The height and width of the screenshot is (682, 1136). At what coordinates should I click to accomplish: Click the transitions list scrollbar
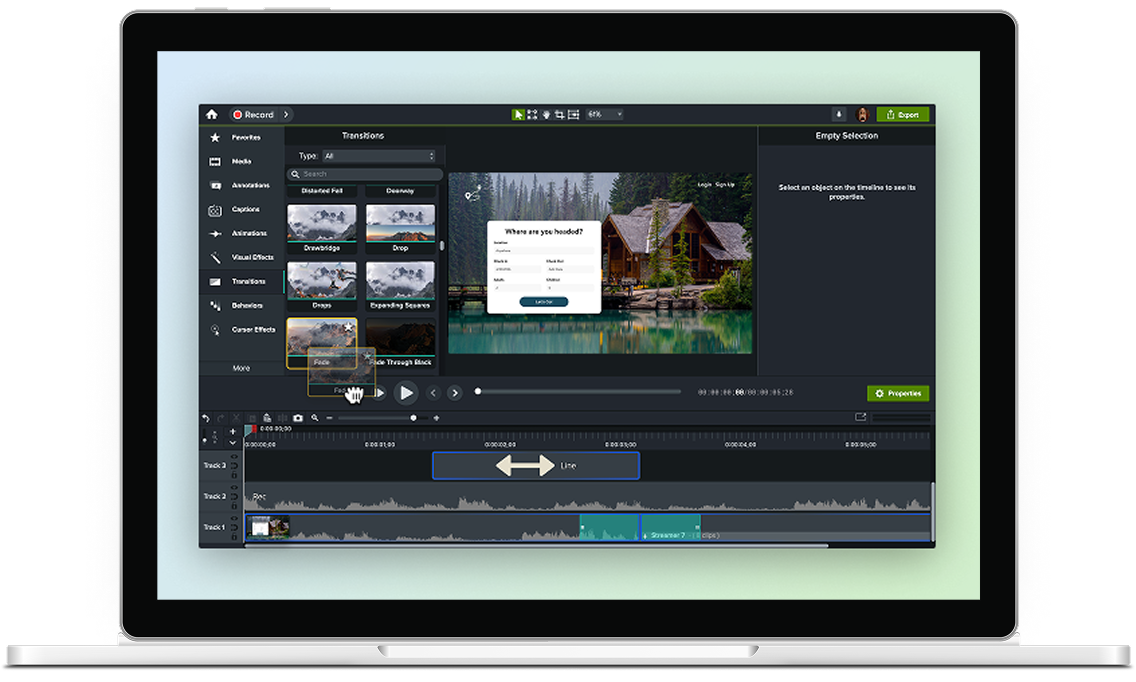point(442,245)
